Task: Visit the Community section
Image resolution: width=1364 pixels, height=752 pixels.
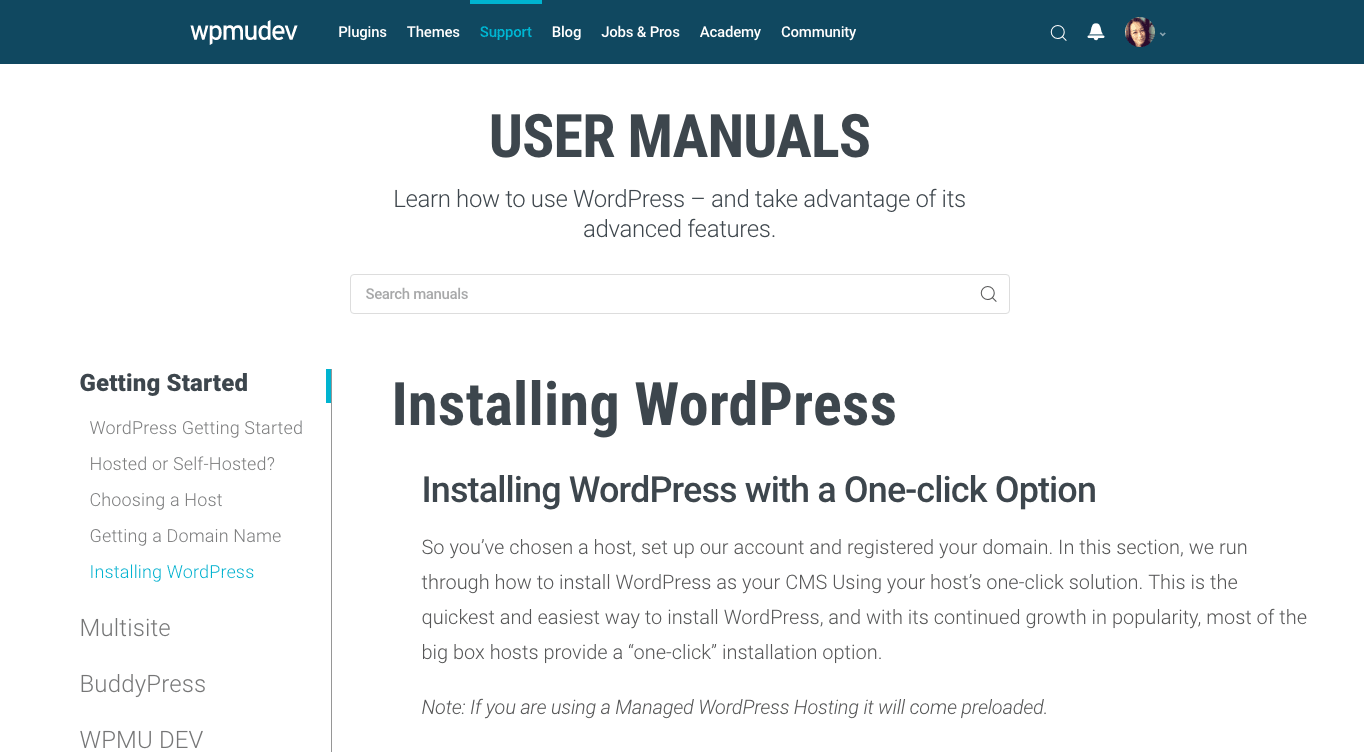Action: (x=818, y=32)
